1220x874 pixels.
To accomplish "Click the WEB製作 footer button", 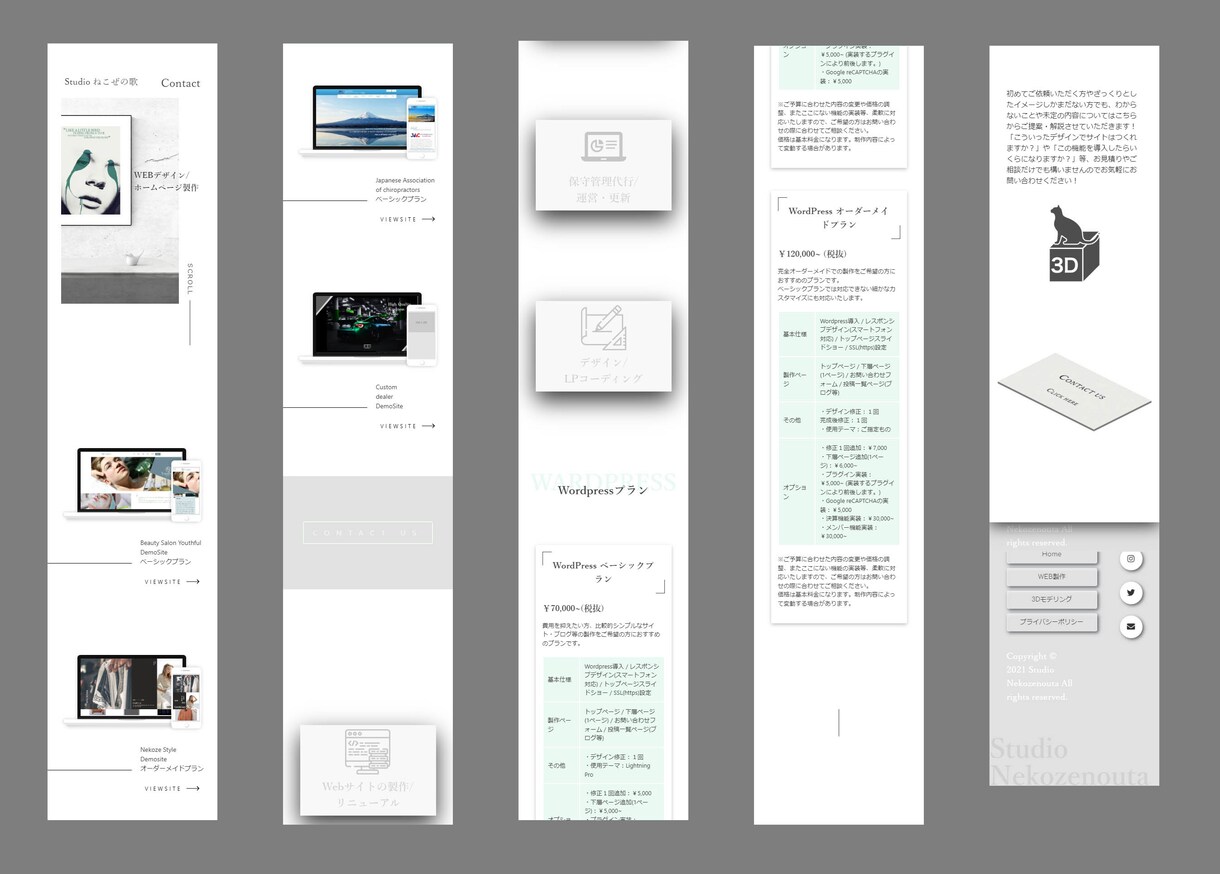I will tap(1052, 577).
